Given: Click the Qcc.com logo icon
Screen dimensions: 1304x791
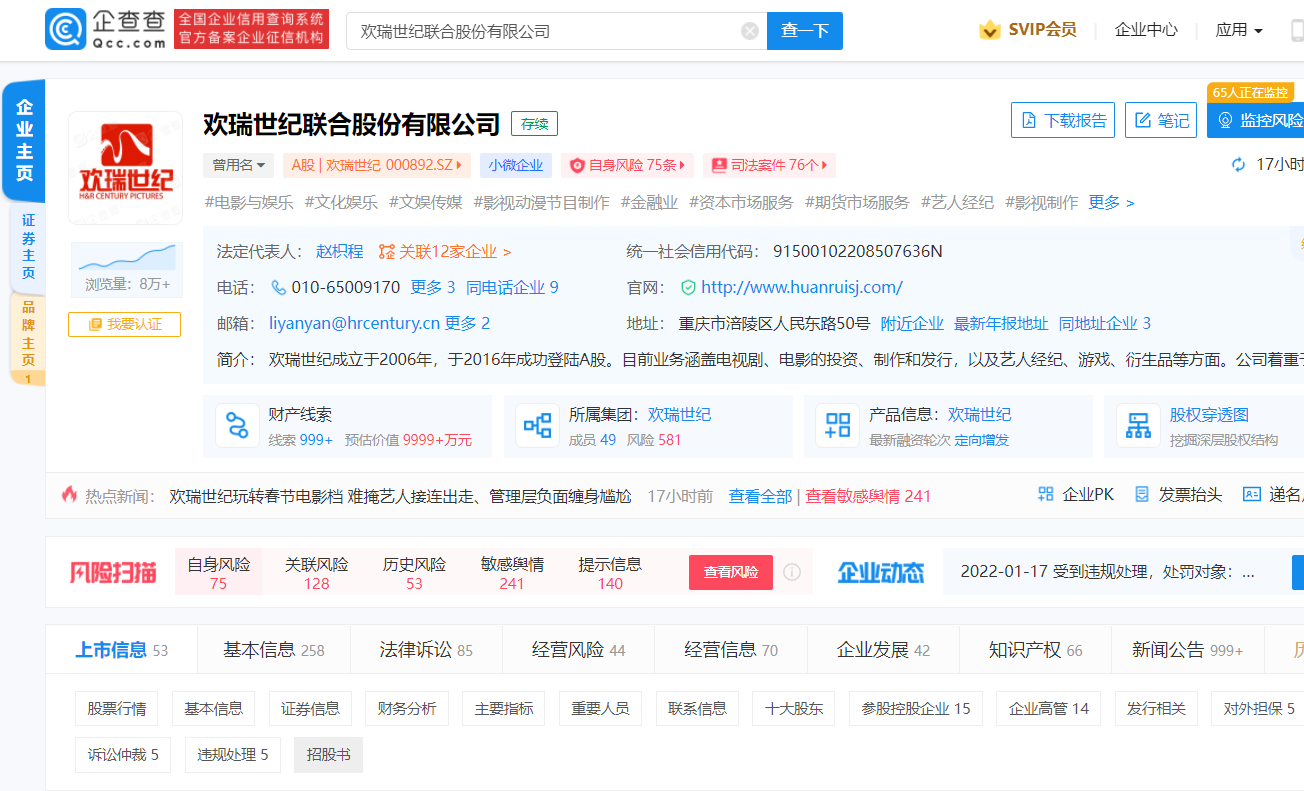Looking at the screenshot, I should pyautogui.click(x=65, y=30).
